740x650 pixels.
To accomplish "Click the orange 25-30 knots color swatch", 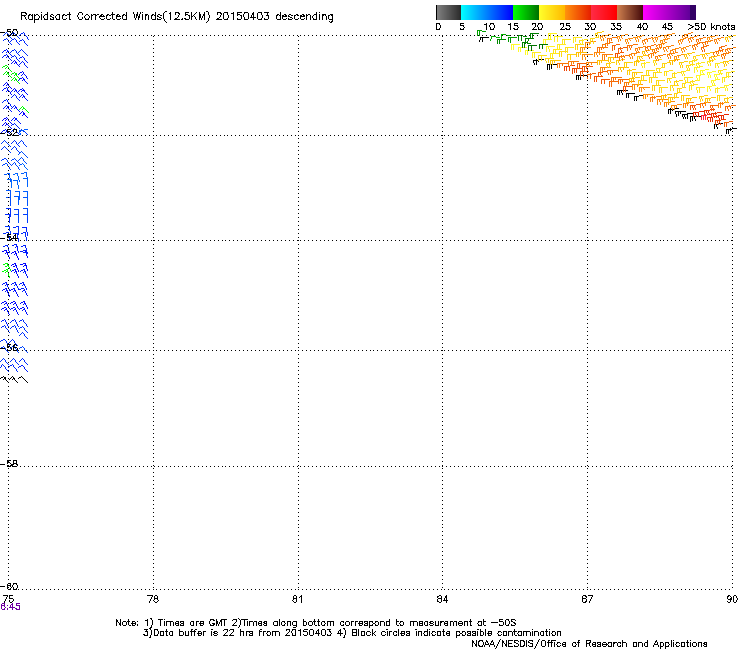I will pyautogui.click(x=578, y=12).
